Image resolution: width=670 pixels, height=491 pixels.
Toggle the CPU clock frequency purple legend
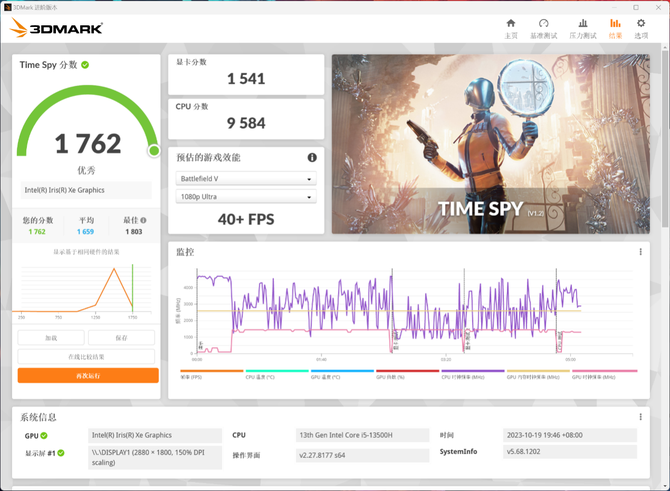click(x=473, y=371)
